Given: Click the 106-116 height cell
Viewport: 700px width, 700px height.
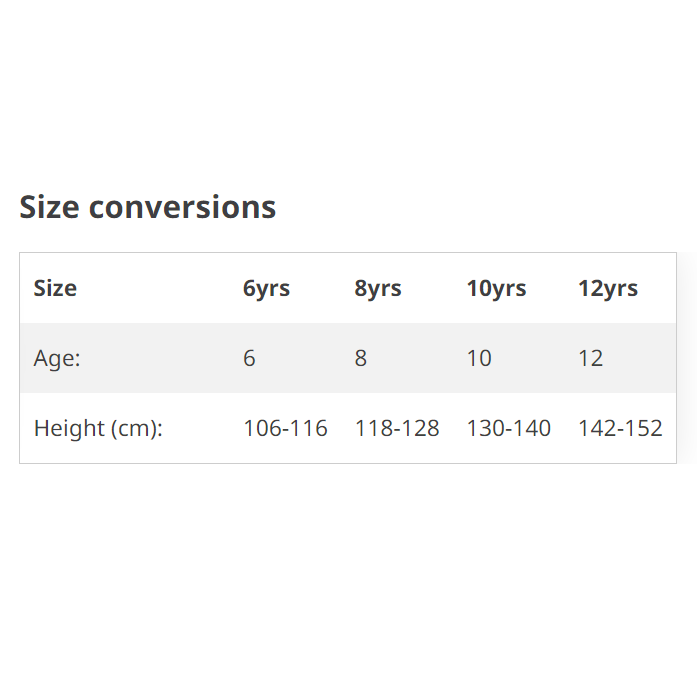Looking at the screenshot, I should 285,428.
